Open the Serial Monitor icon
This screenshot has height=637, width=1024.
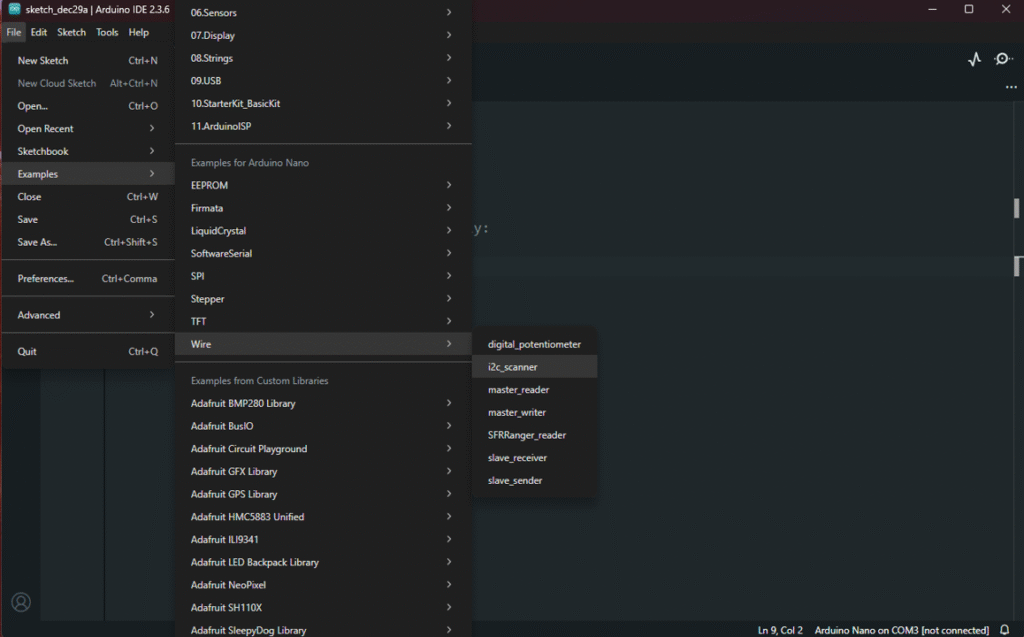click(1002, 59)
